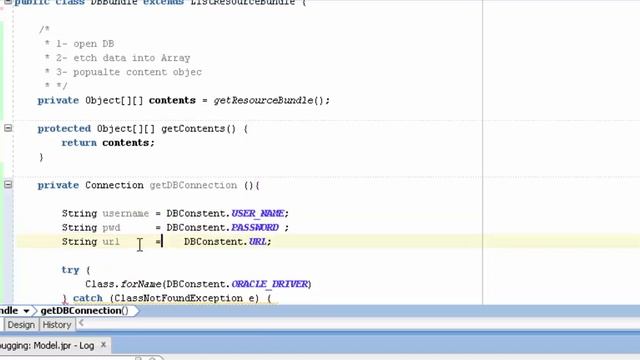
Task: Click the comment line '2- etch data into Array'
Action: [x=123, y=58]
